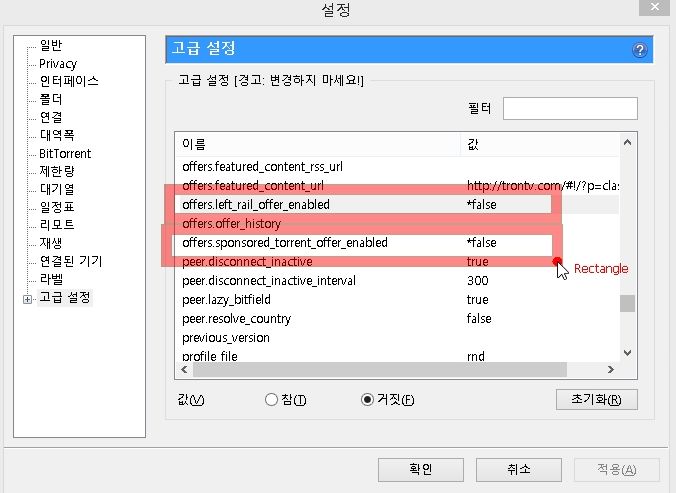Open Privacy settings category
676x493 pixels.
(58, 64)
